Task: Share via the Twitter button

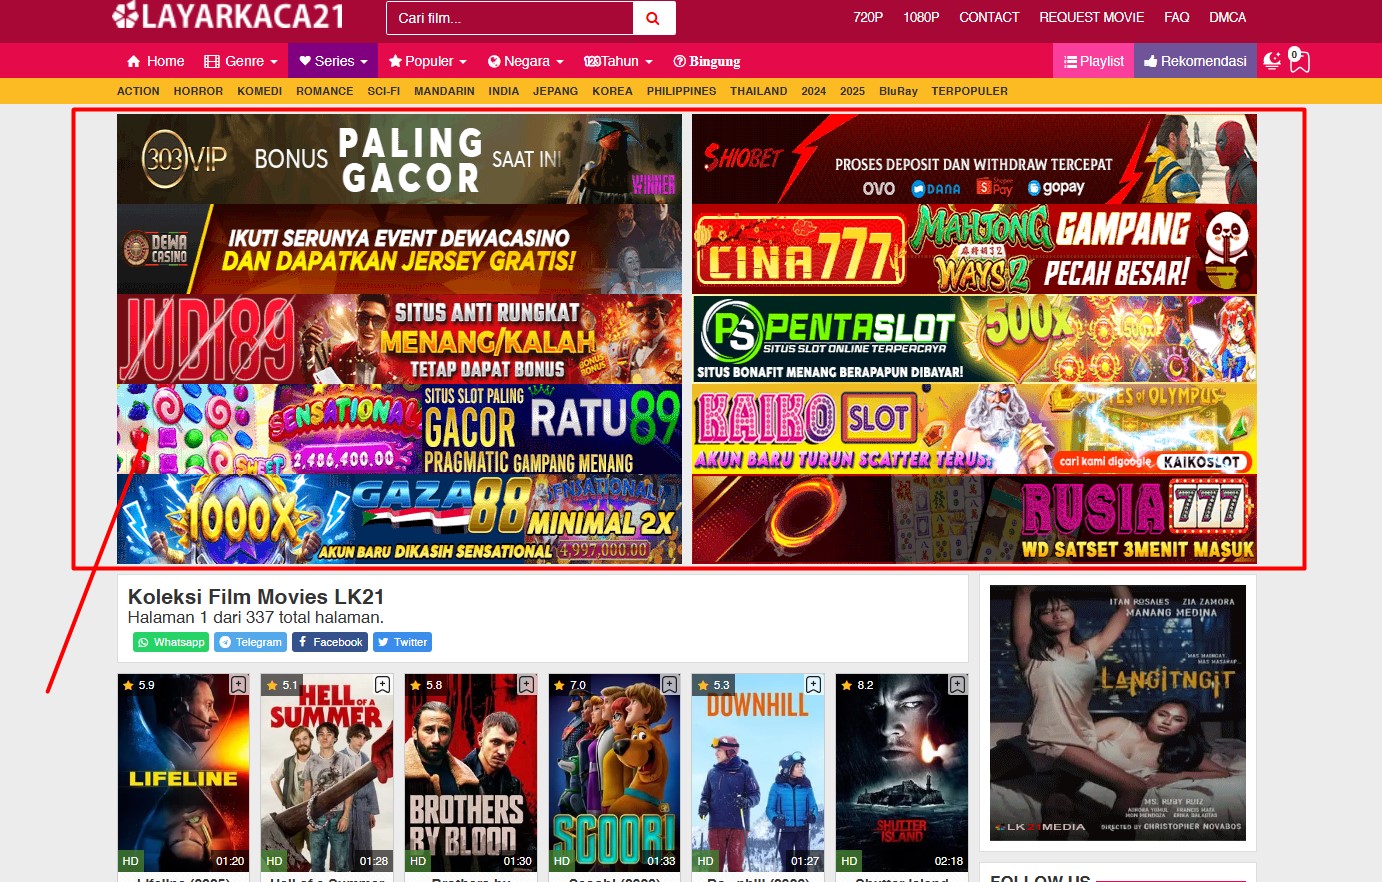Action: pyautogui.click(x=402, y=642)
